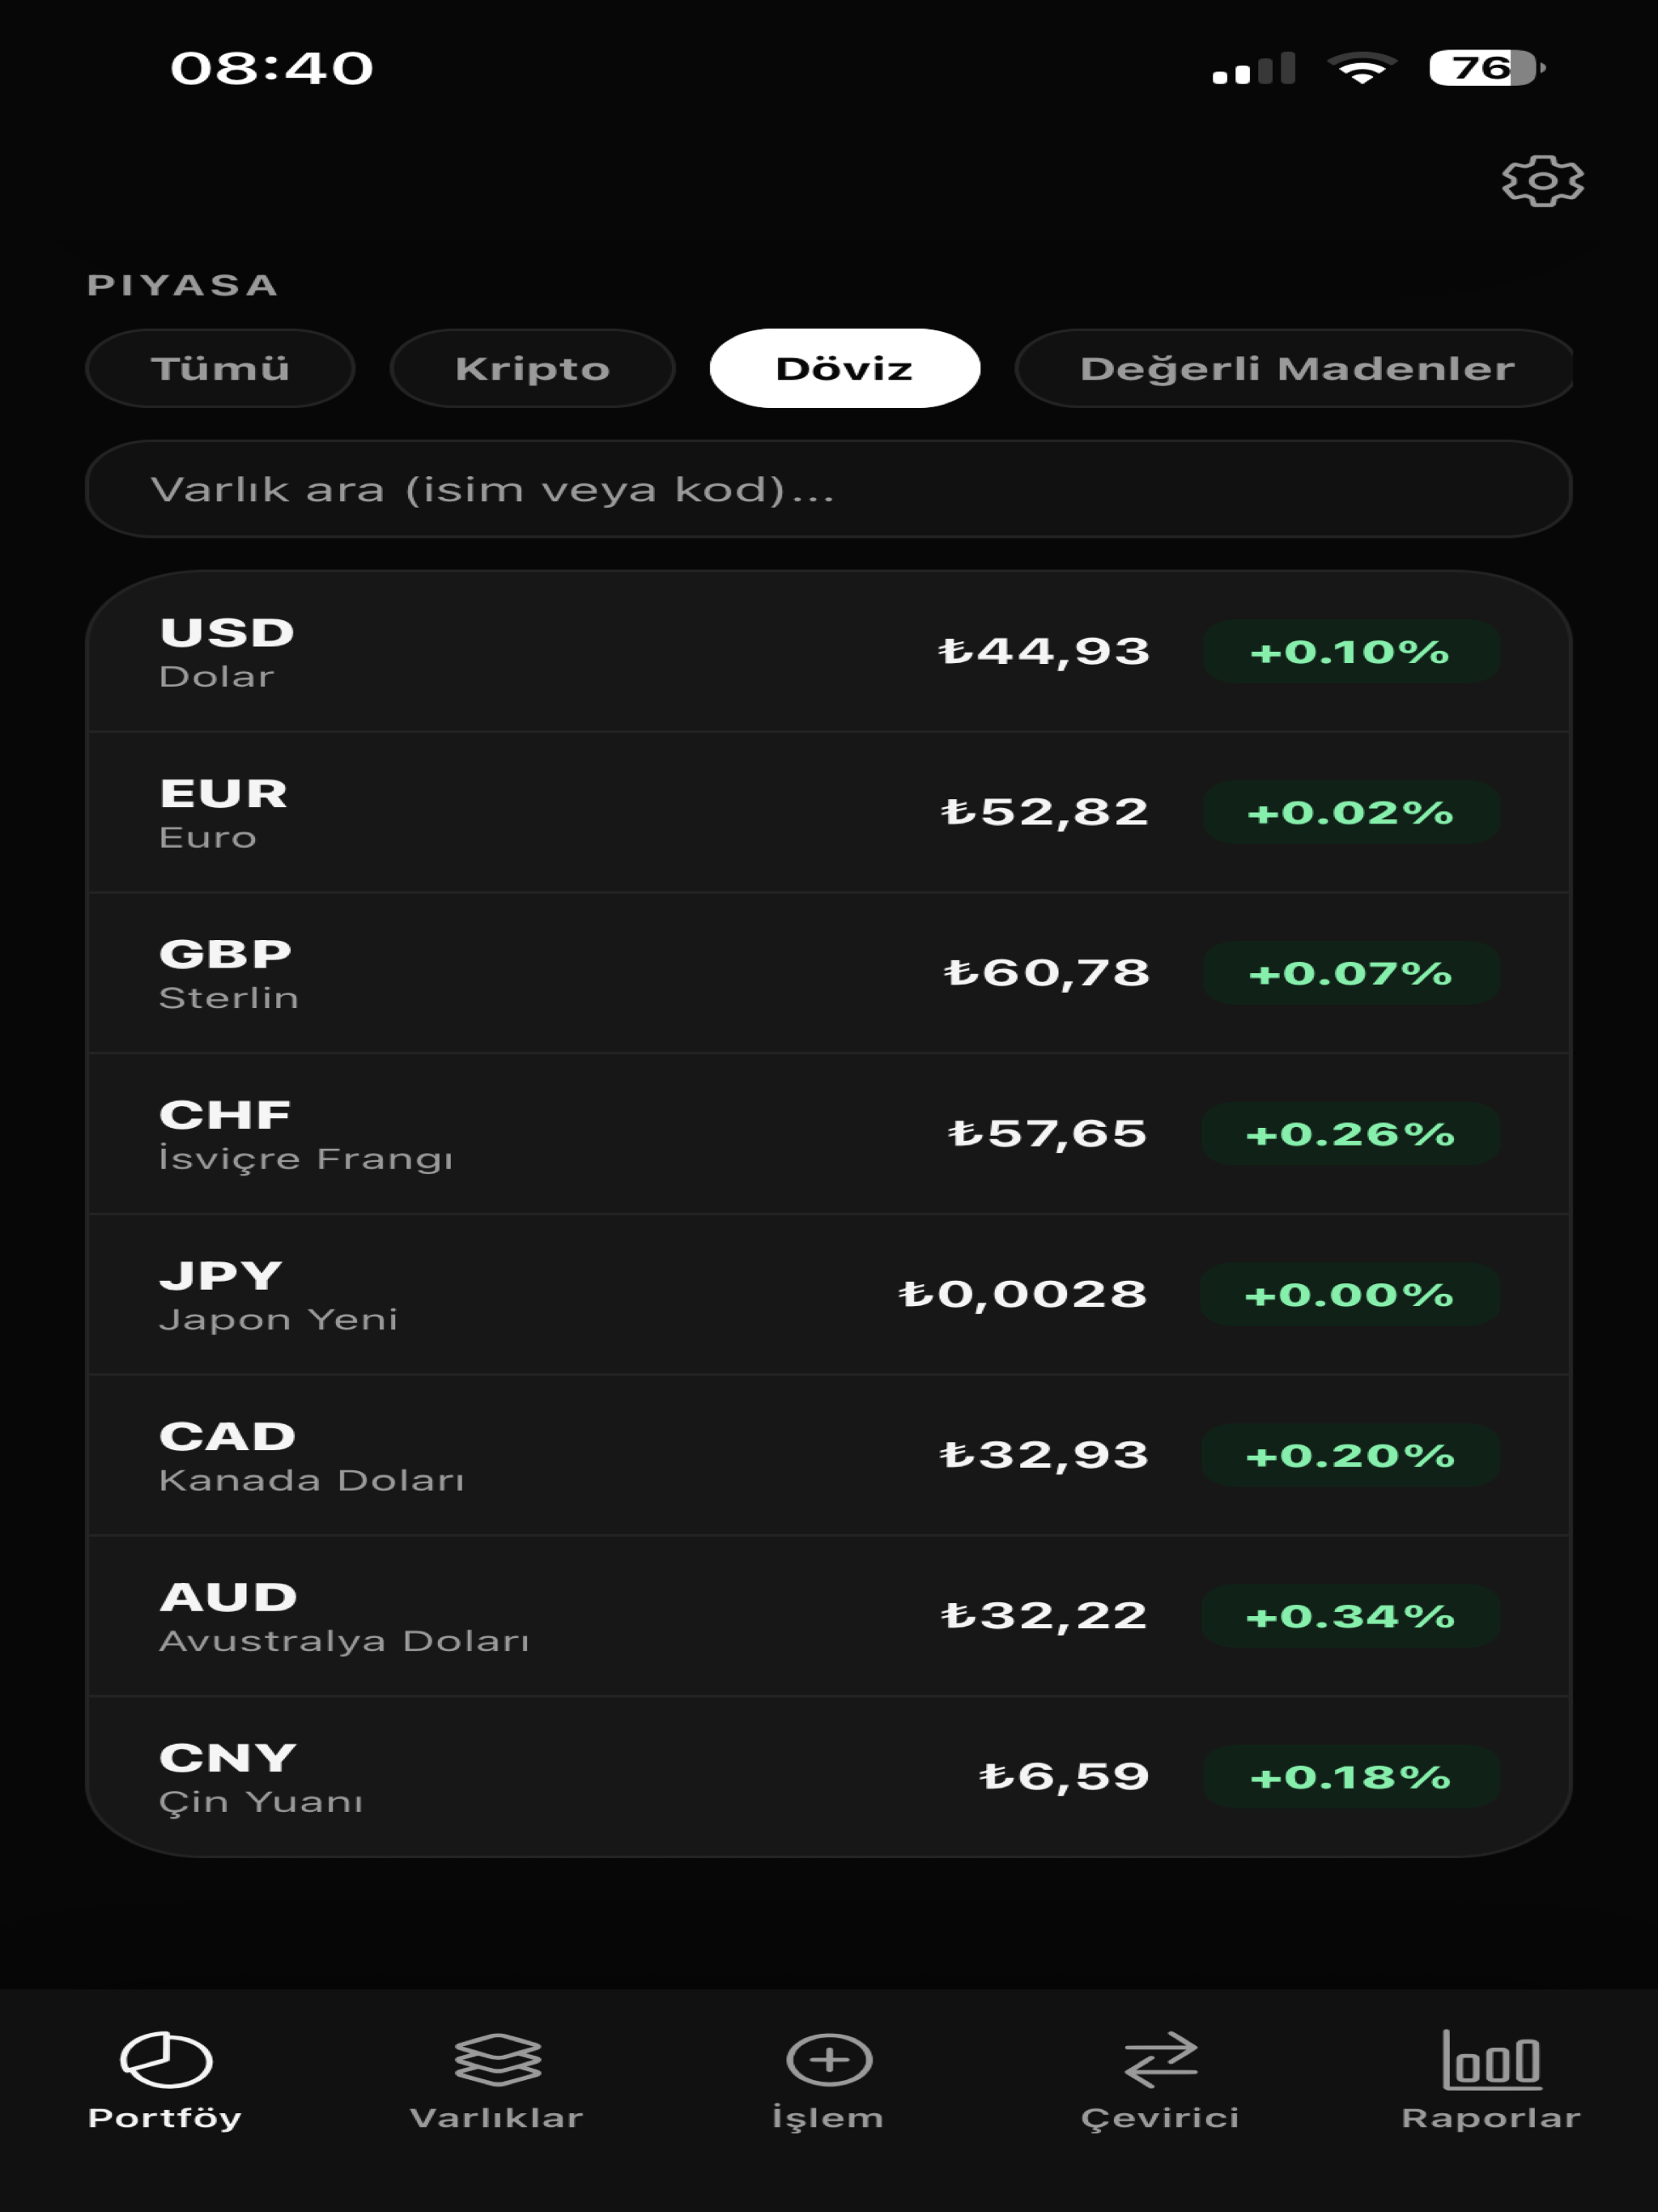Show the Değerli Madenler category
Viewport: 1658px width, 2212px height.
point(1294,368)
